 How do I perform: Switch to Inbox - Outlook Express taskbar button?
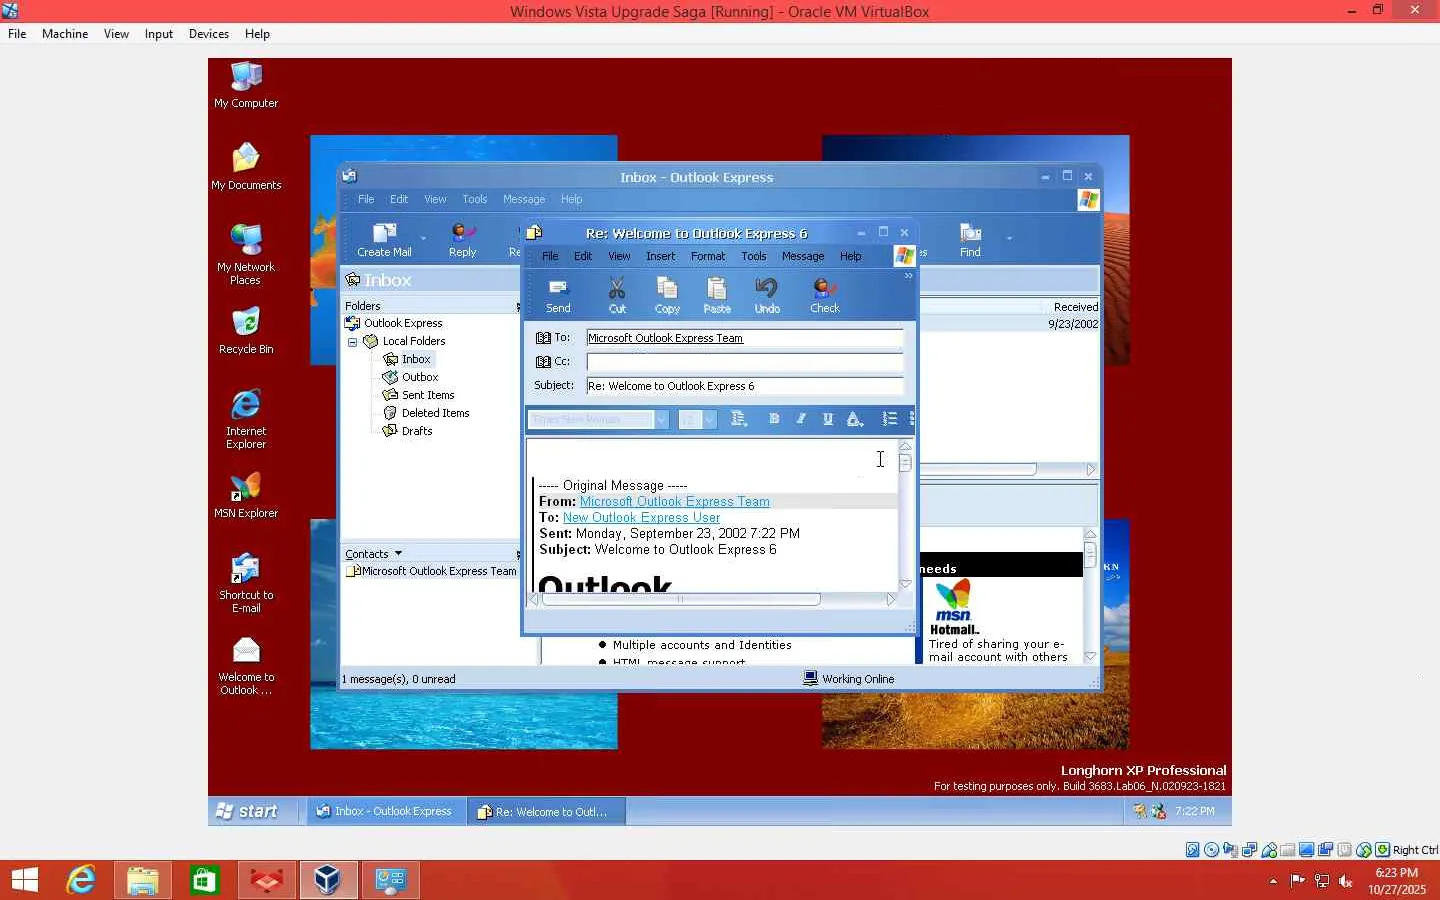(x=384, y=811)
